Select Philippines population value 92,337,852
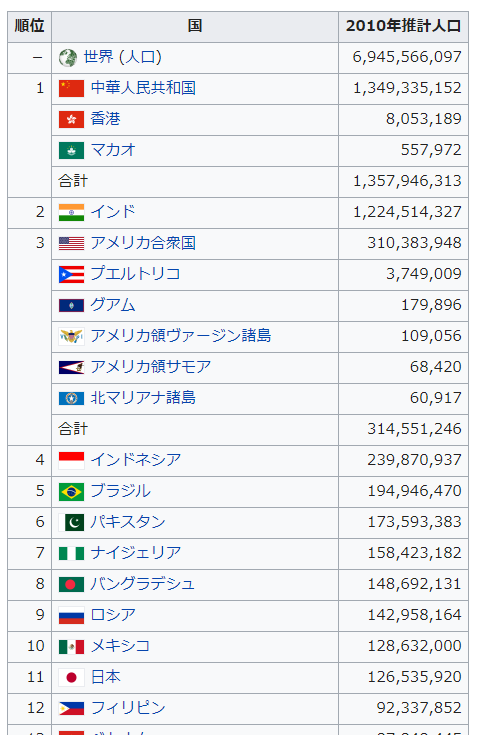 [x=419, y=708]
